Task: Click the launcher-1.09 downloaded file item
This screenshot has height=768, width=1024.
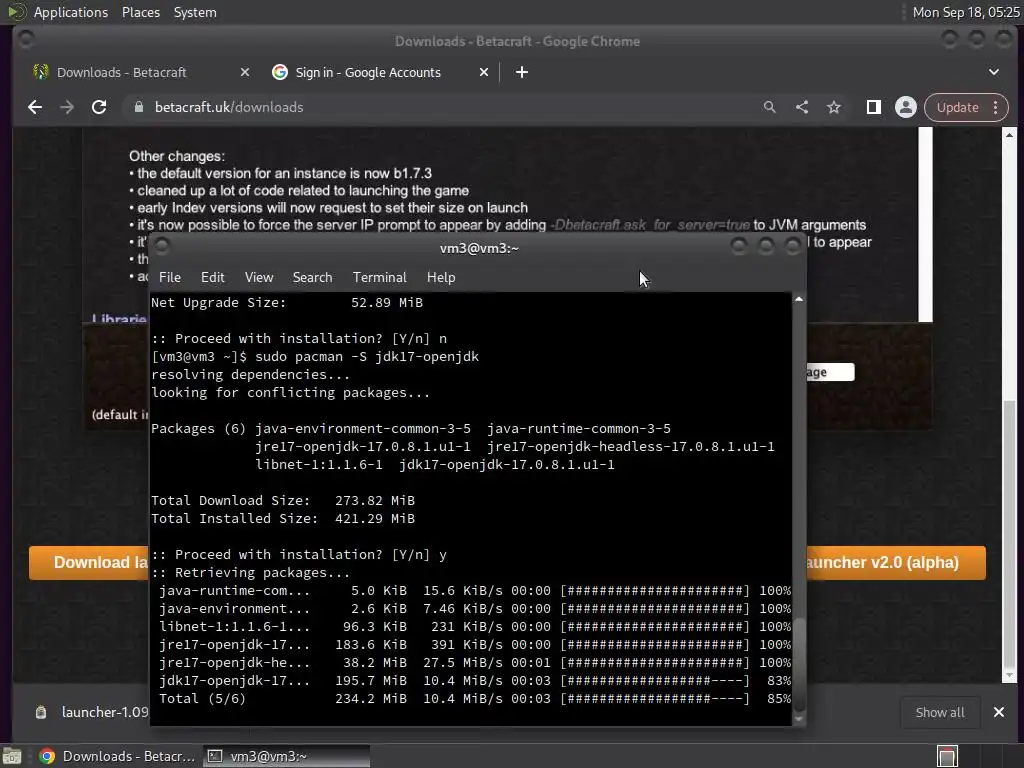Action: [x=91, y=712]
